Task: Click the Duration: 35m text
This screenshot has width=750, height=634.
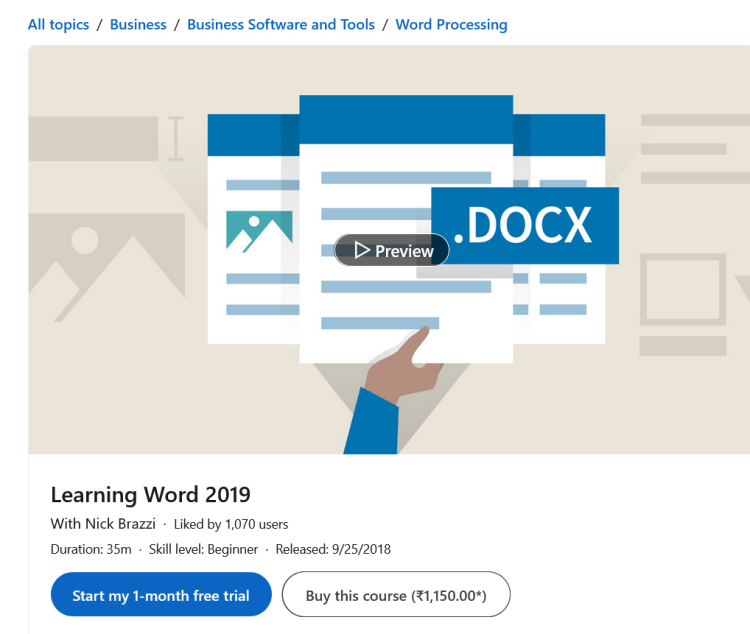Action: (x=91, y=549)
